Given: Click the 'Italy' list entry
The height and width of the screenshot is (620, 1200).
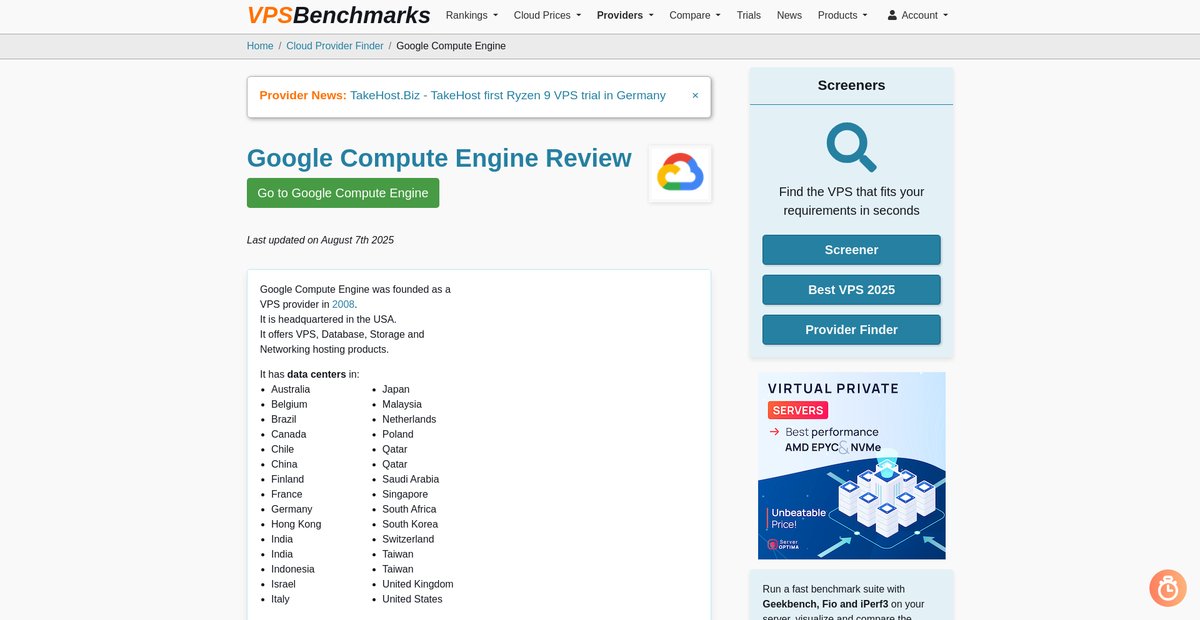Looking at the screenshot, I should (x=280, y=599).
